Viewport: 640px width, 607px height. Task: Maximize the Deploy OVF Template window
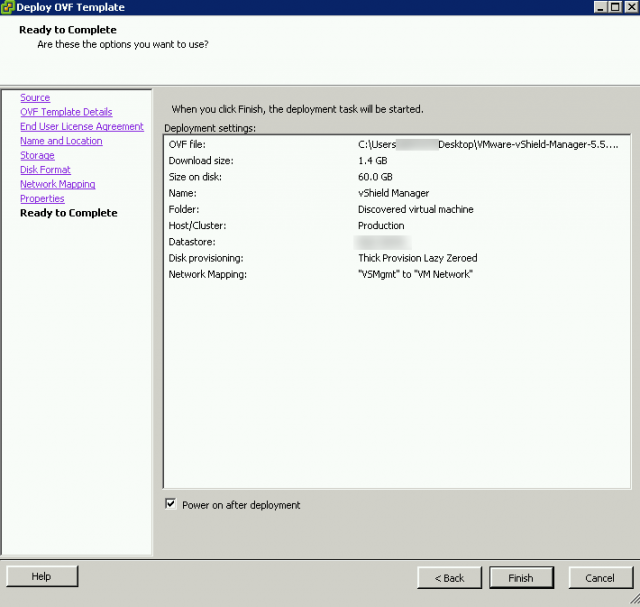[614, 7]
